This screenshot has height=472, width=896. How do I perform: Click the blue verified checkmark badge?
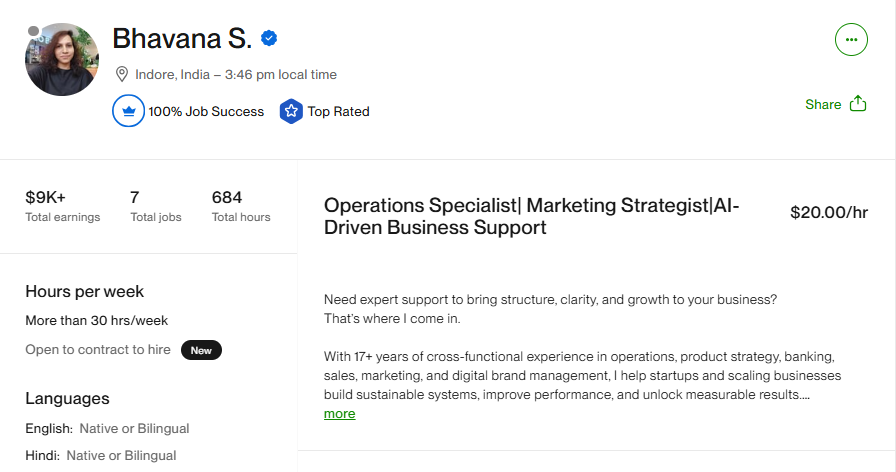269,39
